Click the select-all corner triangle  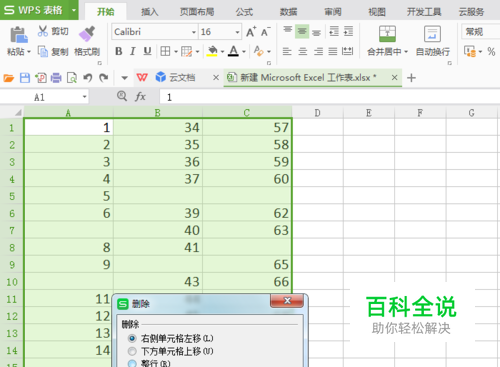pyautogui.click(x=18, y=113)
